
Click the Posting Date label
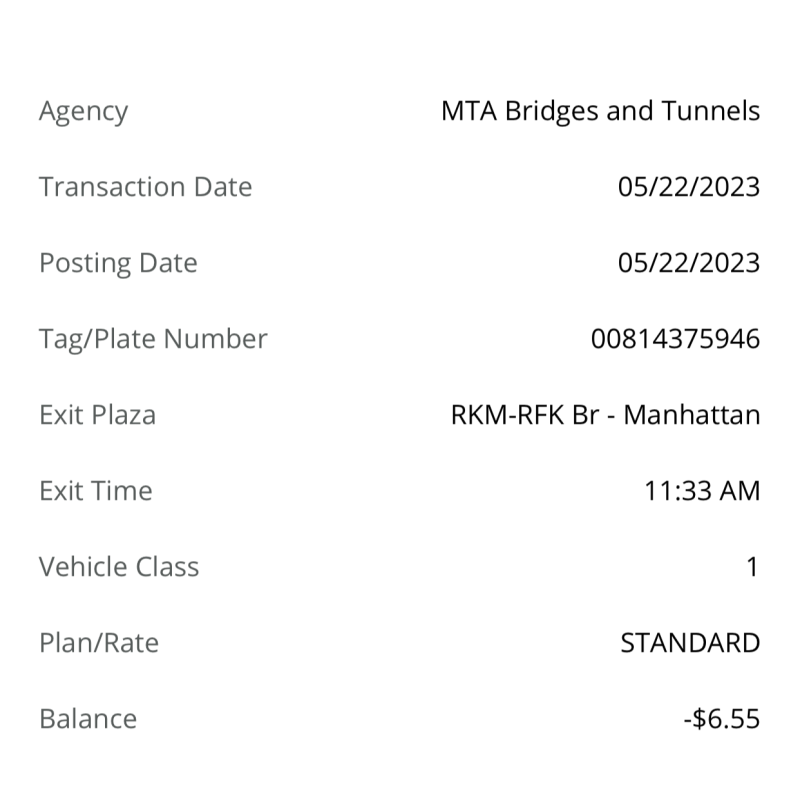[118, 263]
